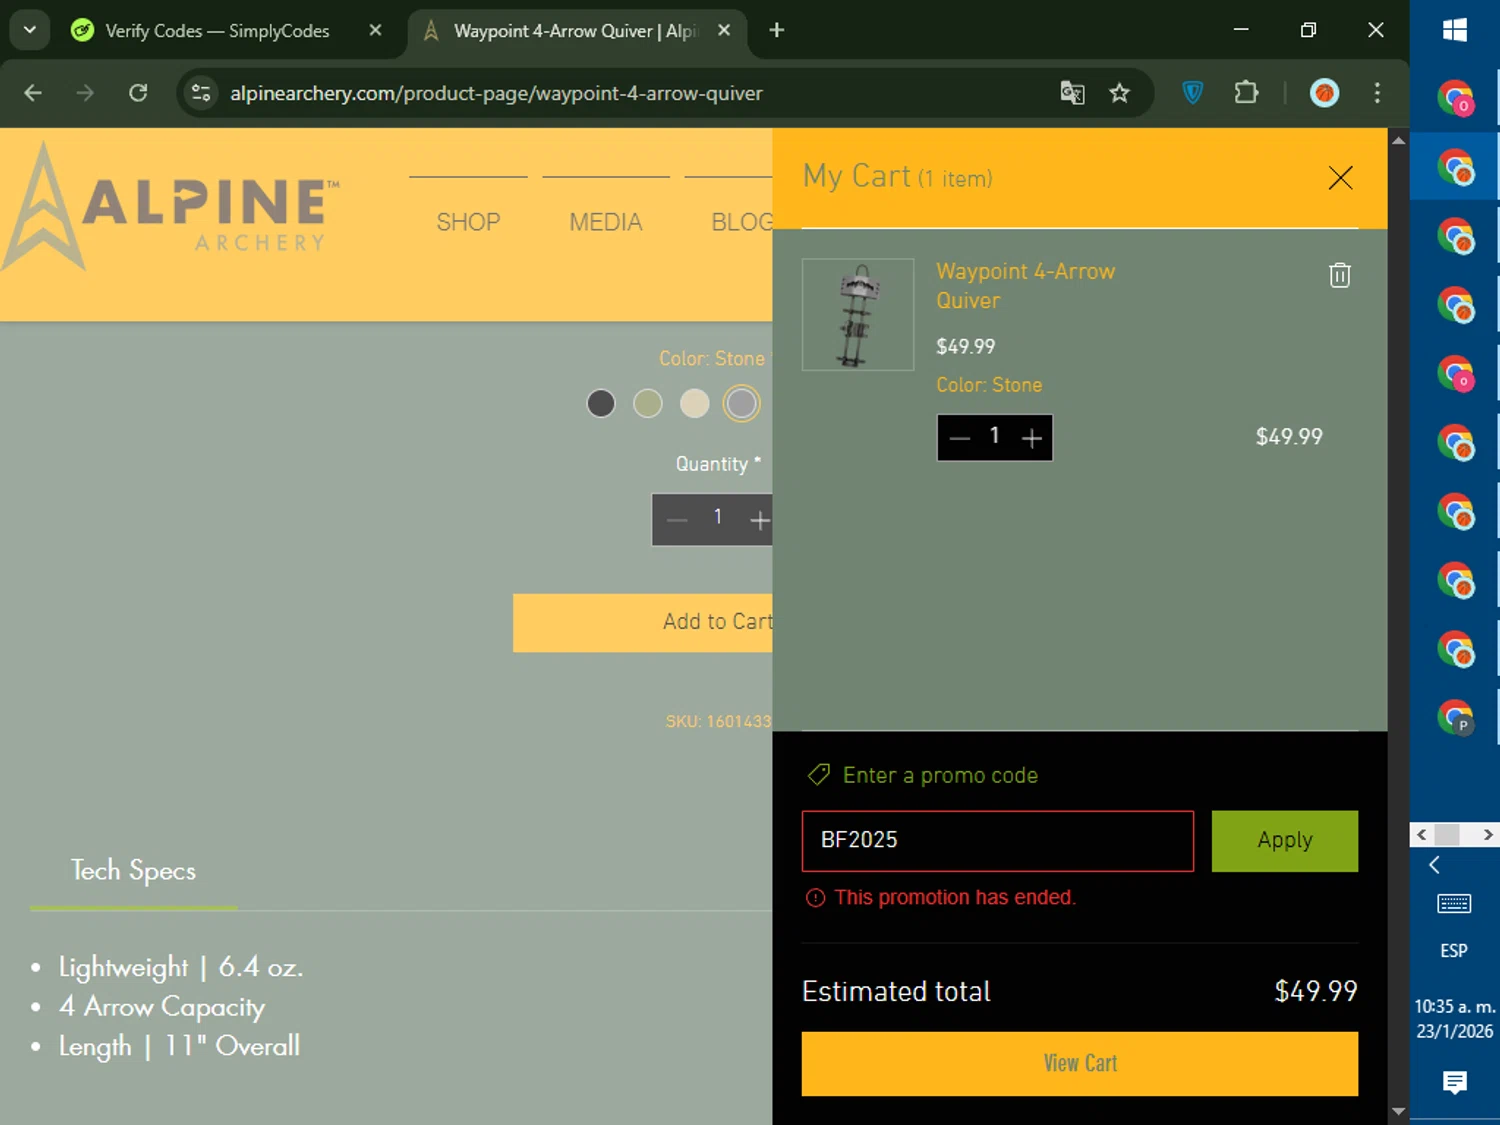
Task: Switch to the Verify Codes SimplyCodes tab
Action: (217, 31)
